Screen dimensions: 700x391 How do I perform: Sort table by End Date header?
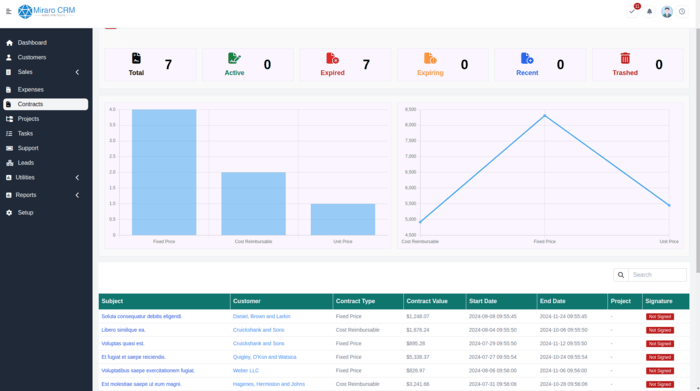pyautogui.click(x=572, y=301)
